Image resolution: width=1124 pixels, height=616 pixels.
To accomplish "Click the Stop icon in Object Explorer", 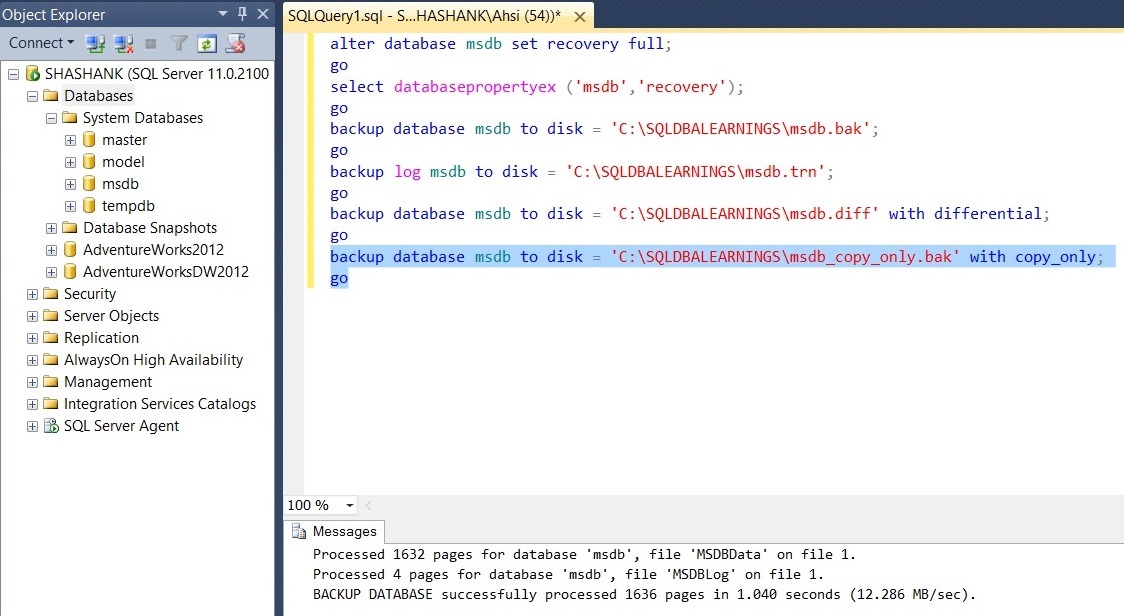I will (151, 43).
